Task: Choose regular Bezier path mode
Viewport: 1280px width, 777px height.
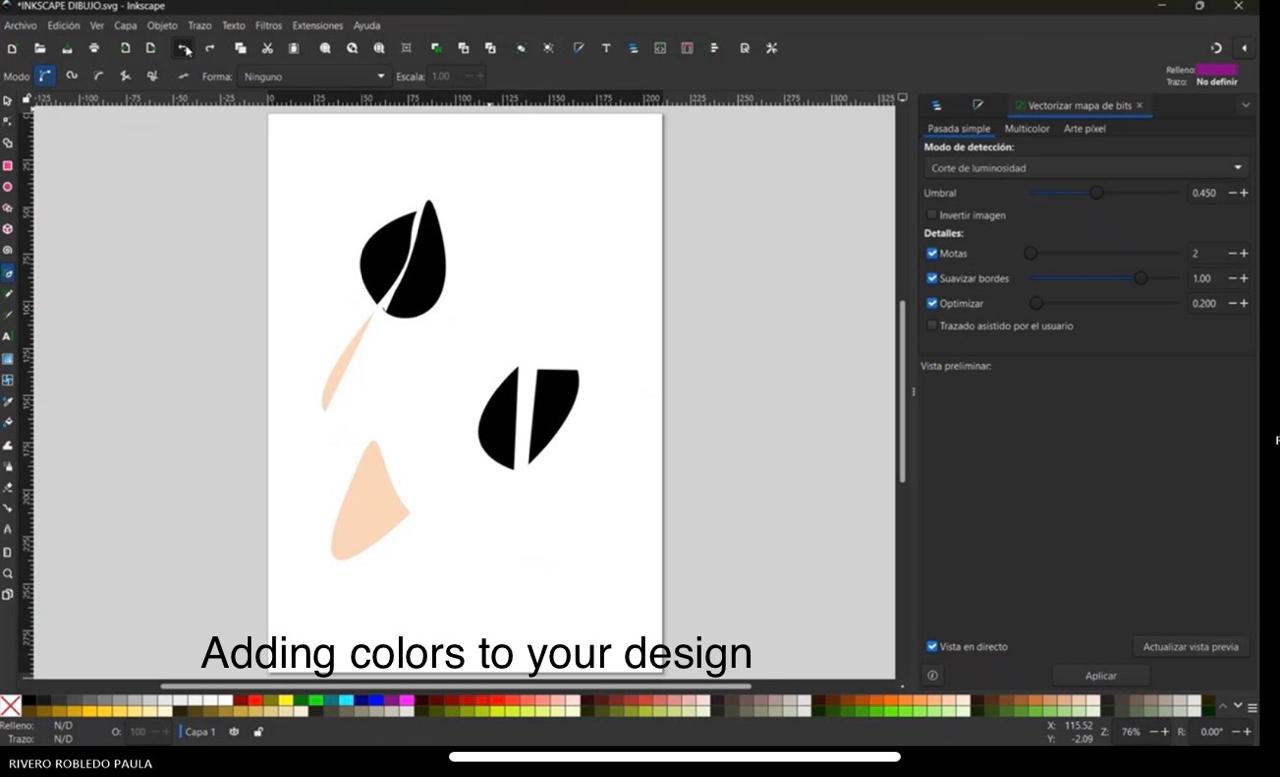Action: [44, 76]
